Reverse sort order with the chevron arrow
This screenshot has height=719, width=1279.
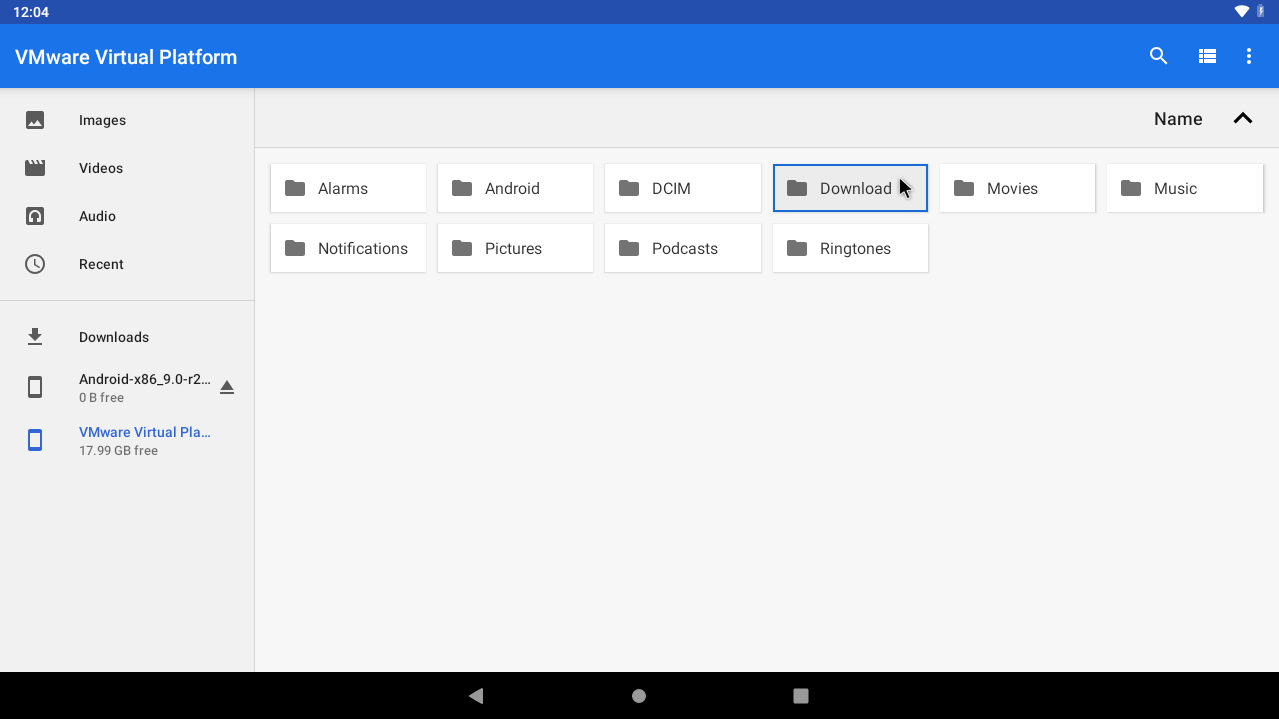tap(1243, 118)
